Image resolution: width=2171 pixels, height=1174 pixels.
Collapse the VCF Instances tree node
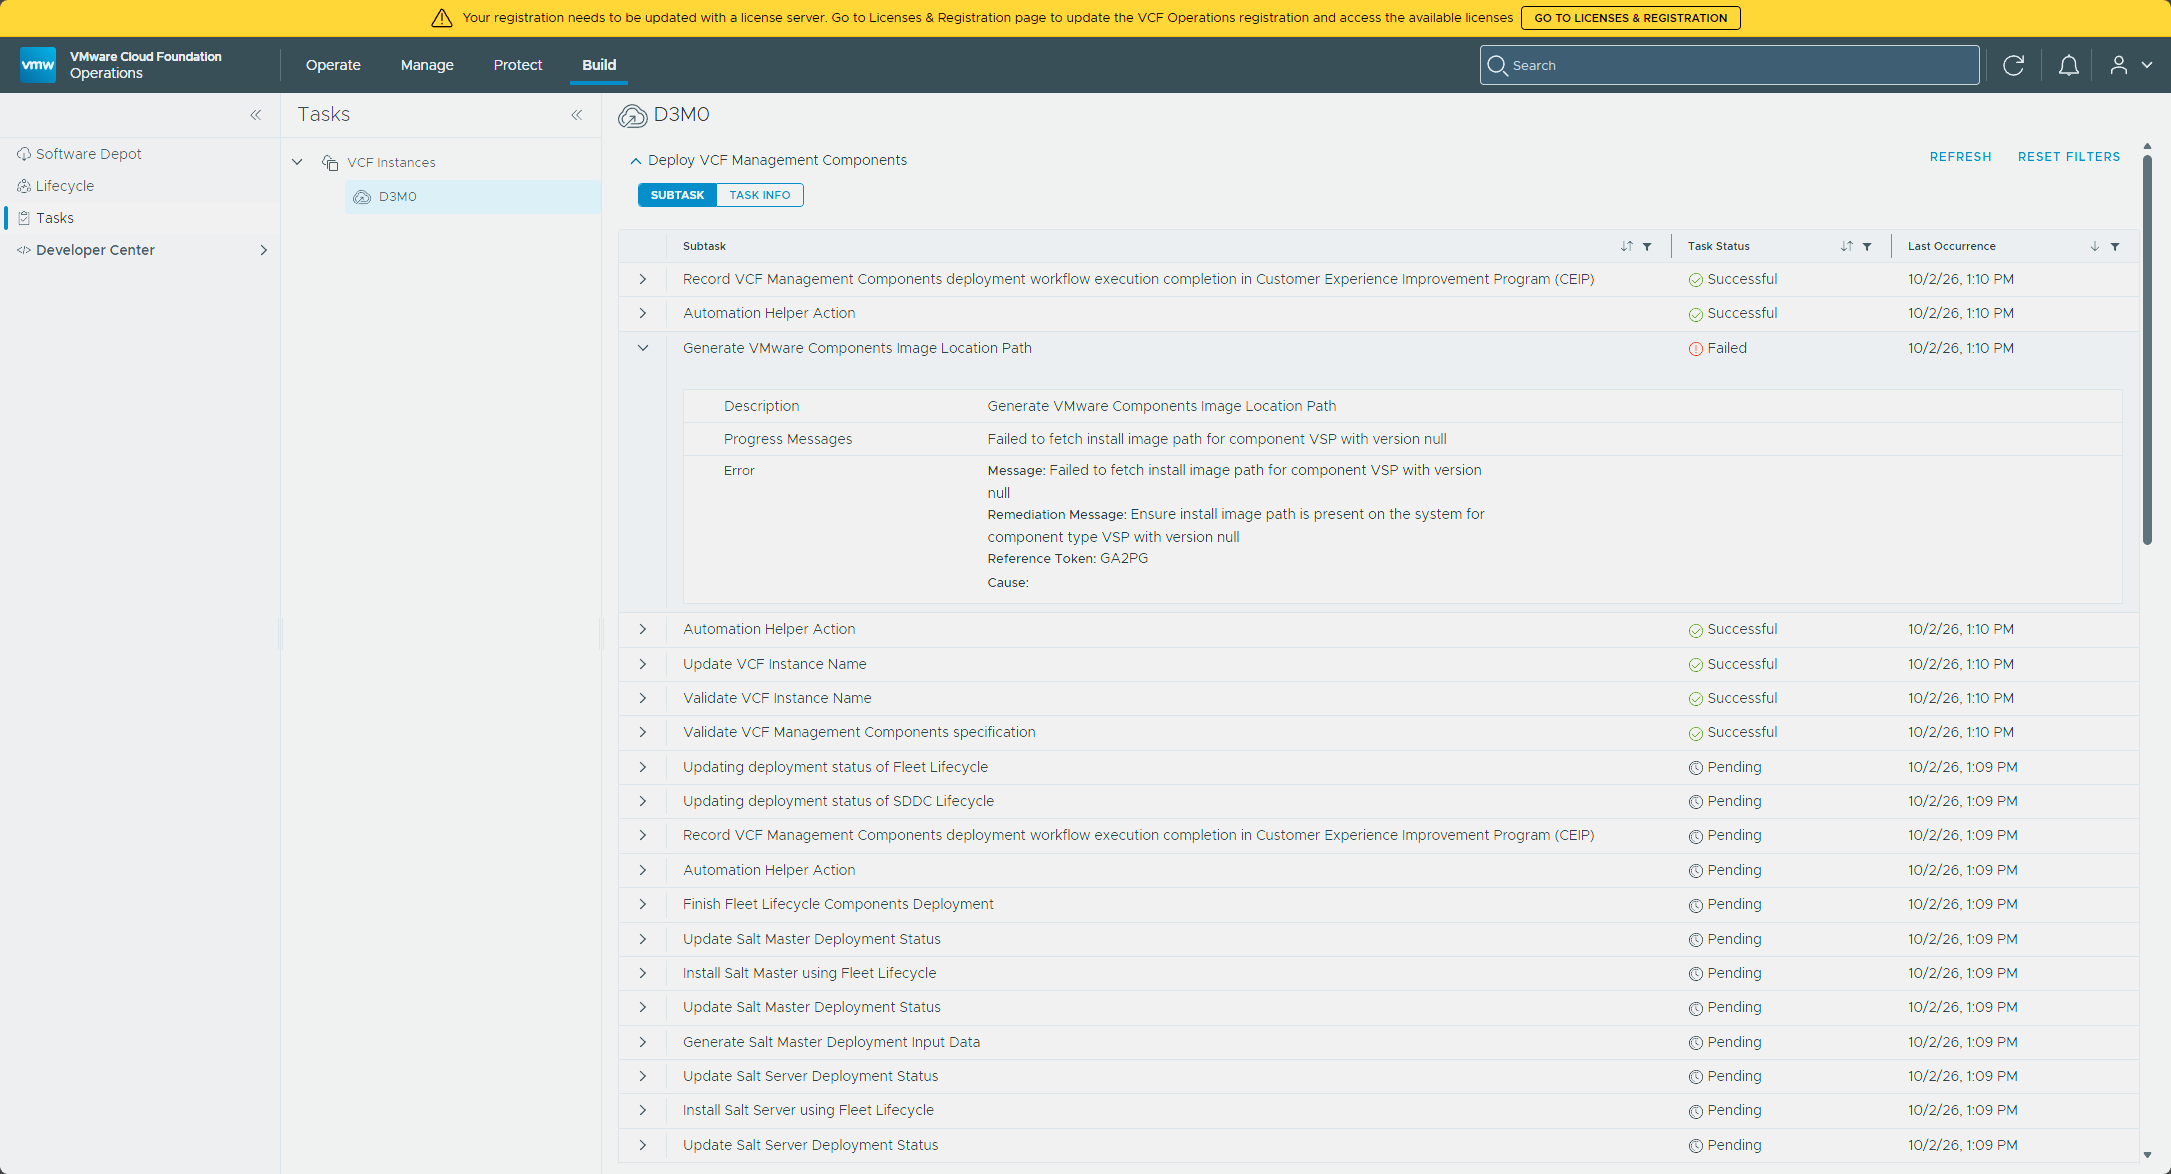297,162
